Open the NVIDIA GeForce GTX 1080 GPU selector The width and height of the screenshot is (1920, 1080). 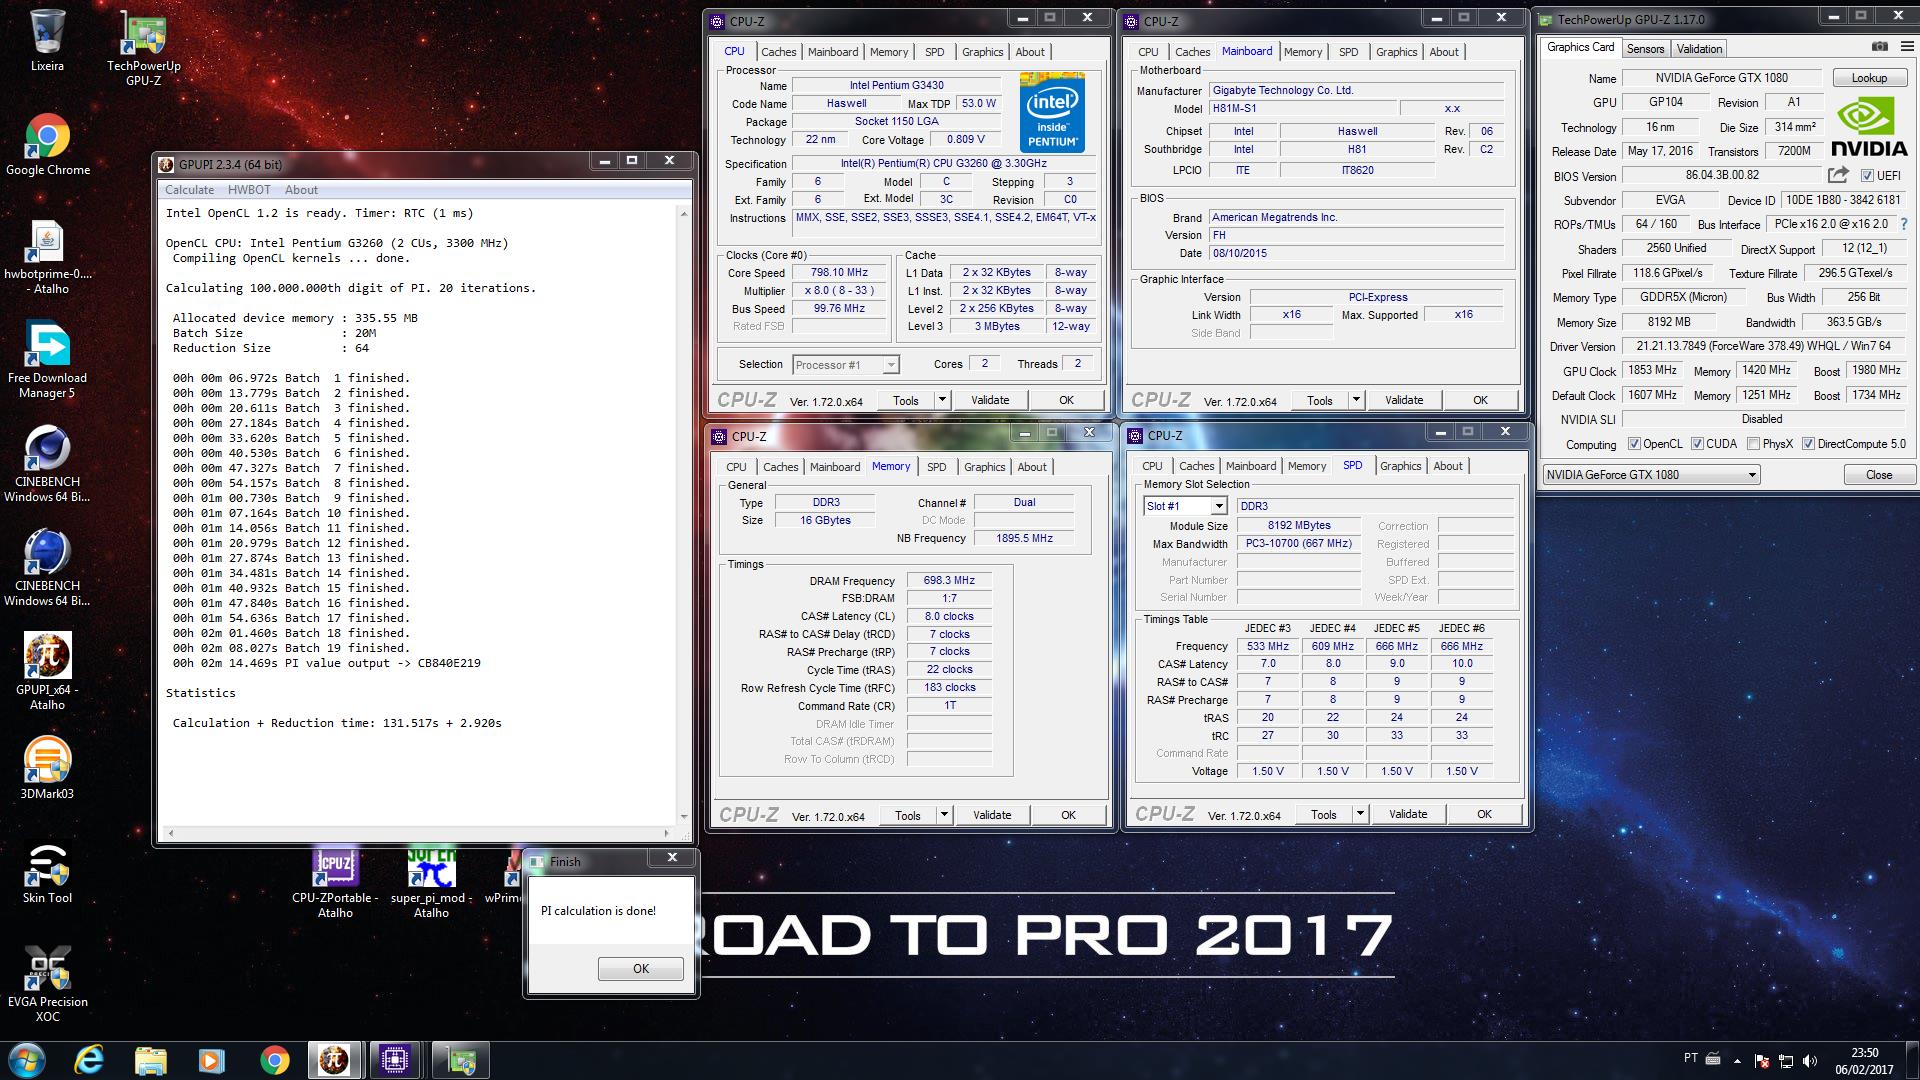(1651, 475)
